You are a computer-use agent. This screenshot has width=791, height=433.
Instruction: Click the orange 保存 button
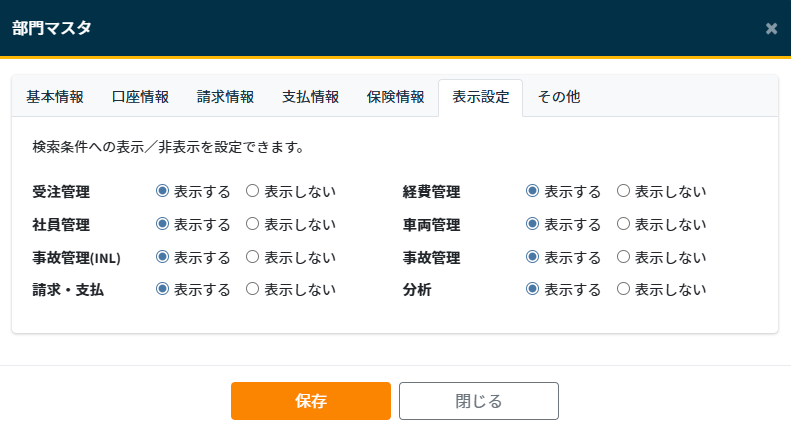click(x=311, y=401)
